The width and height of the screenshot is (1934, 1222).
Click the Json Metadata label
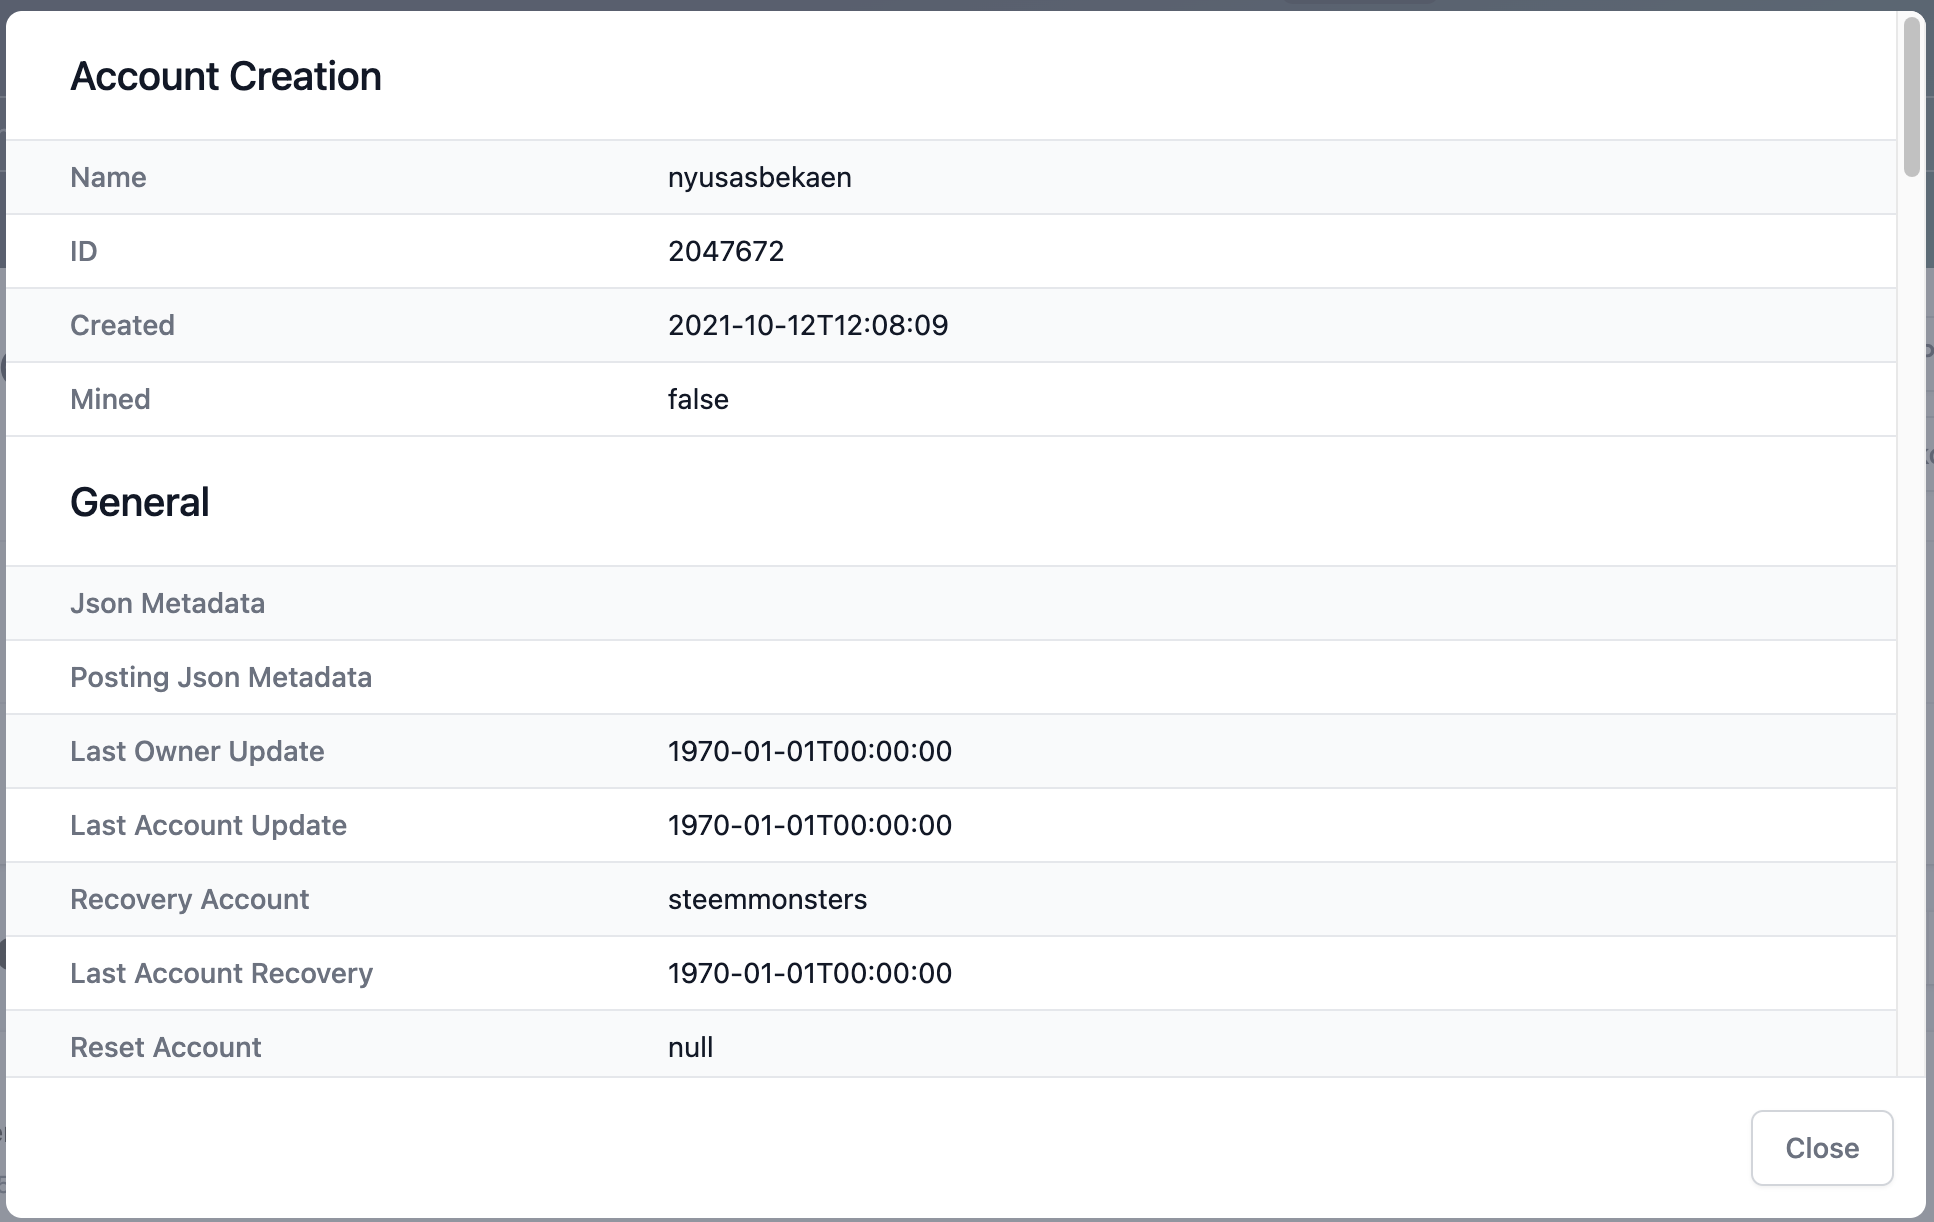(x=167, y=603)
